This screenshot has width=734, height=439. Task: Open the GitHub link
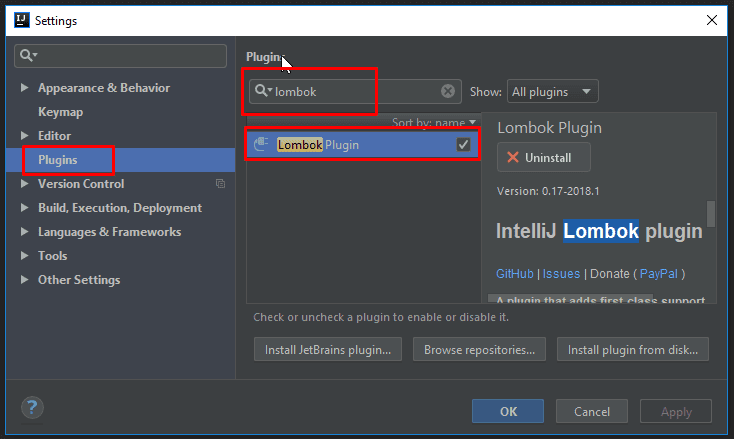click(514, 274)
